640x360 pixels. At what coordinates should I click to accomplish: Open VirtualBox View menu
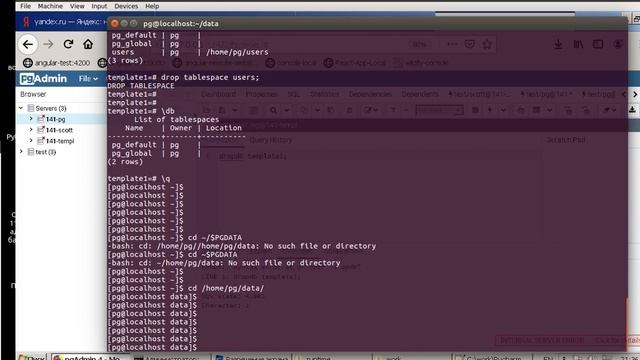(77, 6)
